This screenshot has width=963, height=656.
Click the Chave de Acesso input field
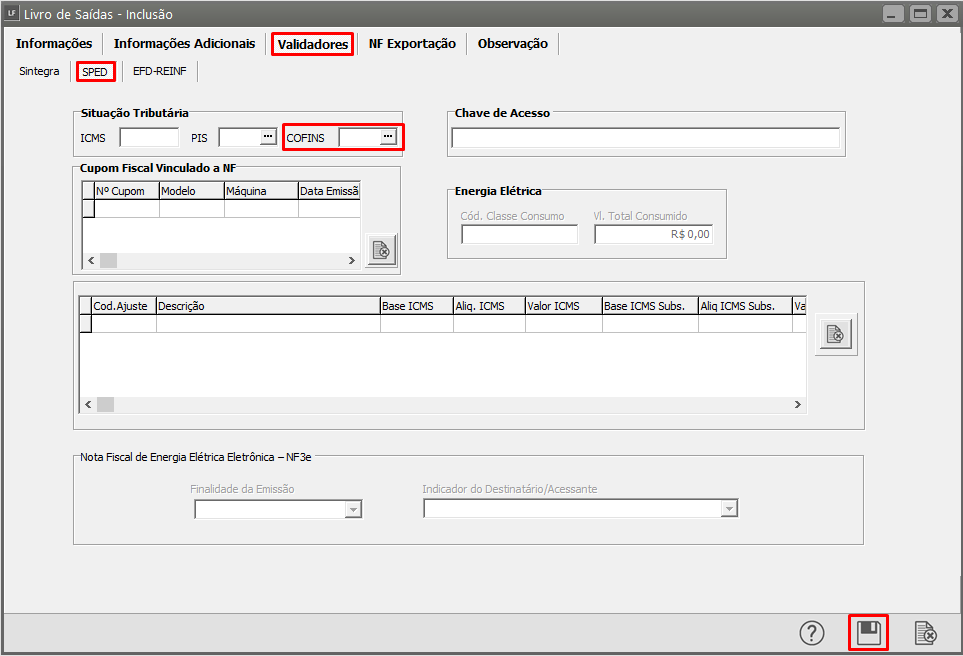point(645,138)
